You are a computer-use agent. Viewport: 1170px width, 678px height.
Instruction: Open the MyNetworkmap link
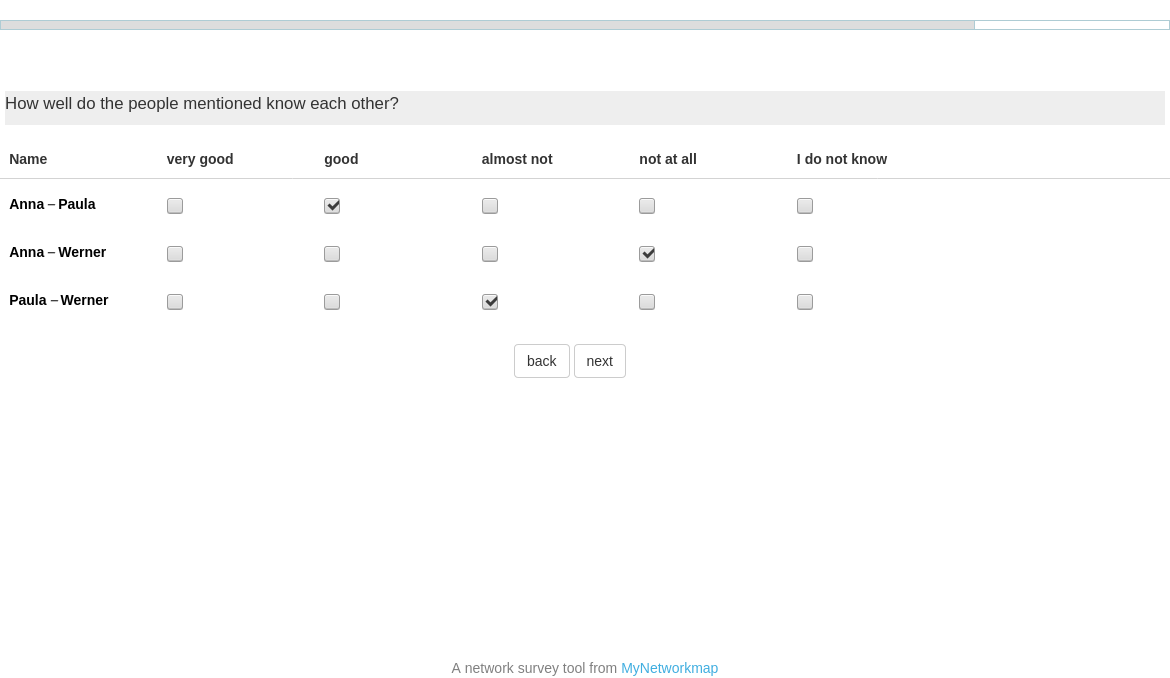(669, 668)
